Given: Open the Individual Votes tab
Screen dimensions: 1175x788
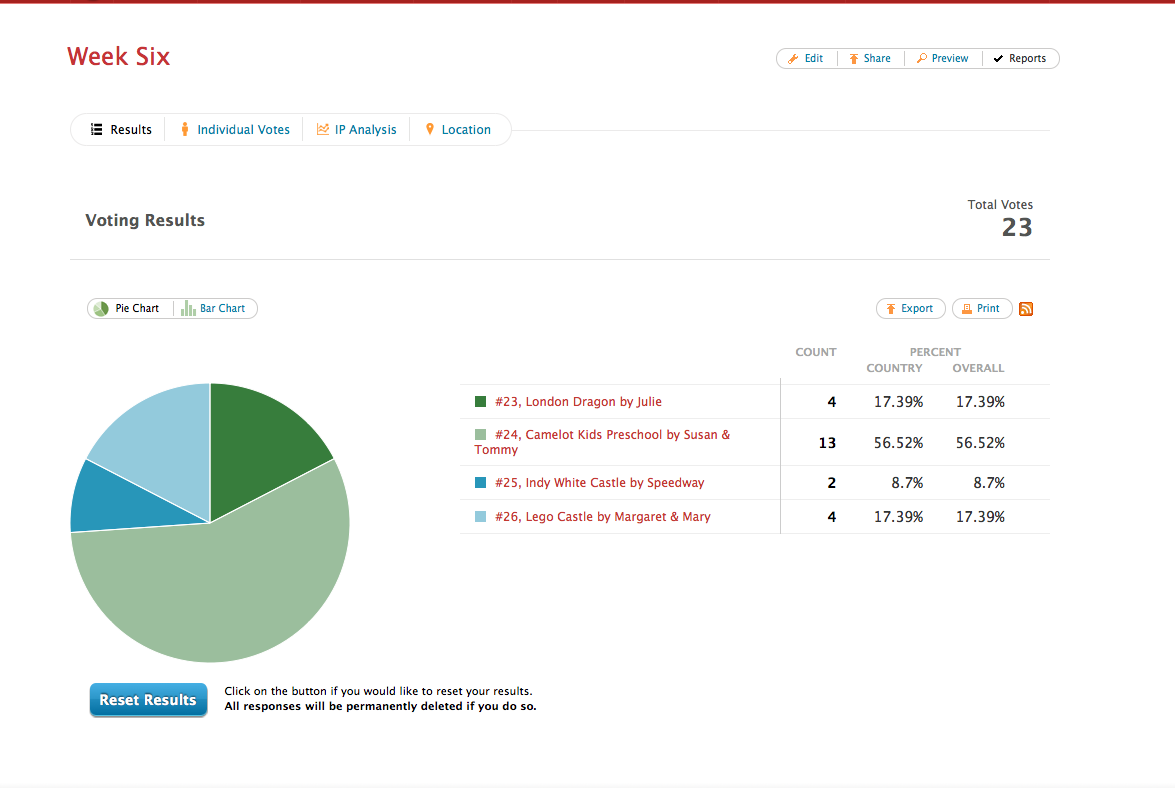Looking at the screenshot, I should pyautogui.click(x=235, y=130).
